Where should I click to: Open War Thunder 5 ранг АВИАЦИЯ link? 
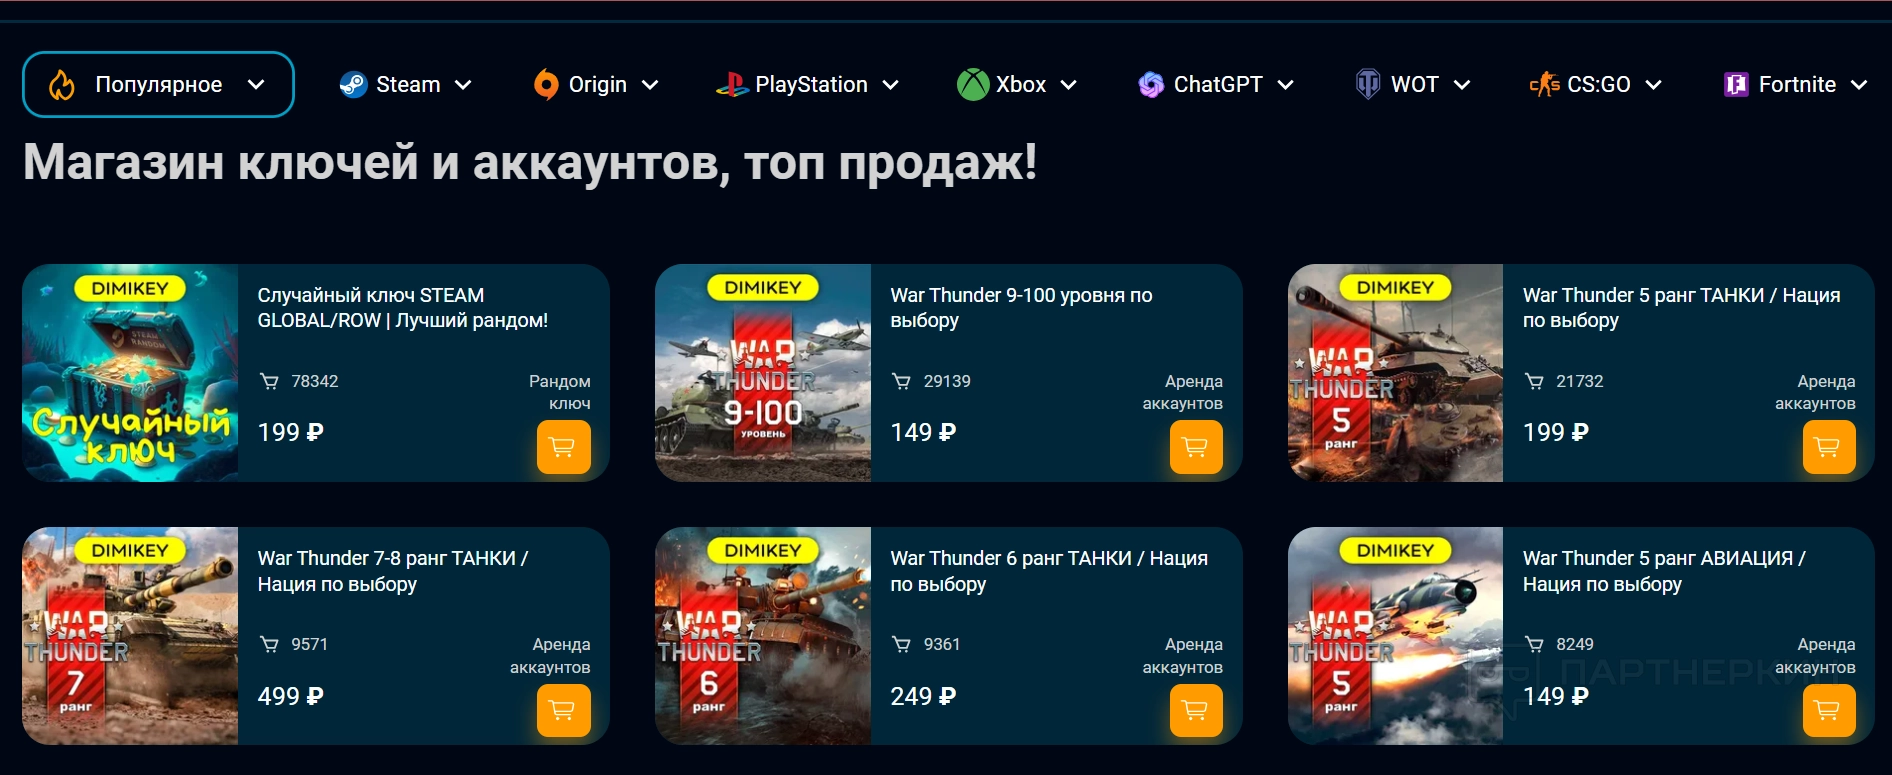1664,571
